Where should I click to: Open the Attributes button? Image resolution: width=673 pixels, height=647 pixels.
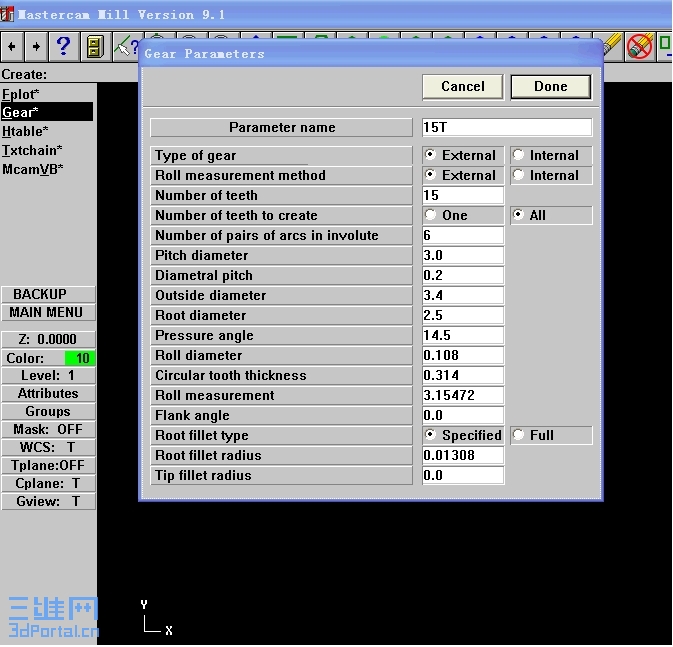(x=48, y=394)
